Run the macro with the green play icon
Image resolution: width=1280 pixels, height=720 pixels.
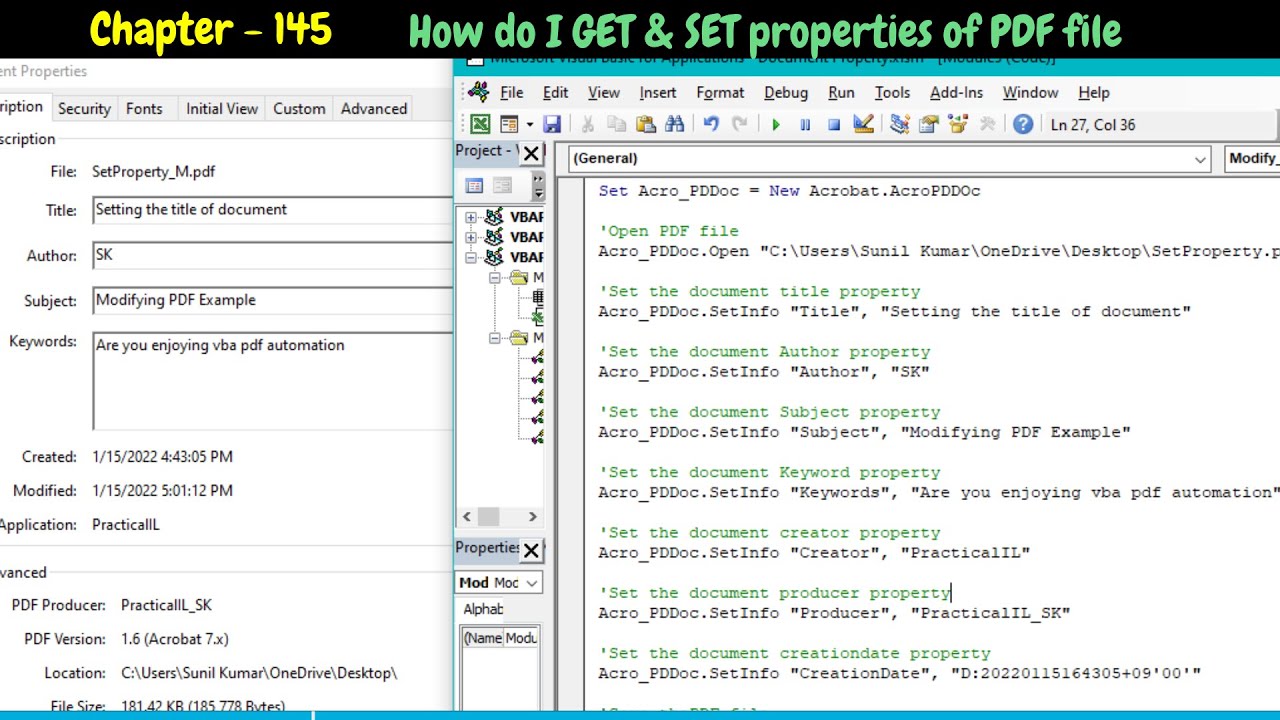[776, 124]
